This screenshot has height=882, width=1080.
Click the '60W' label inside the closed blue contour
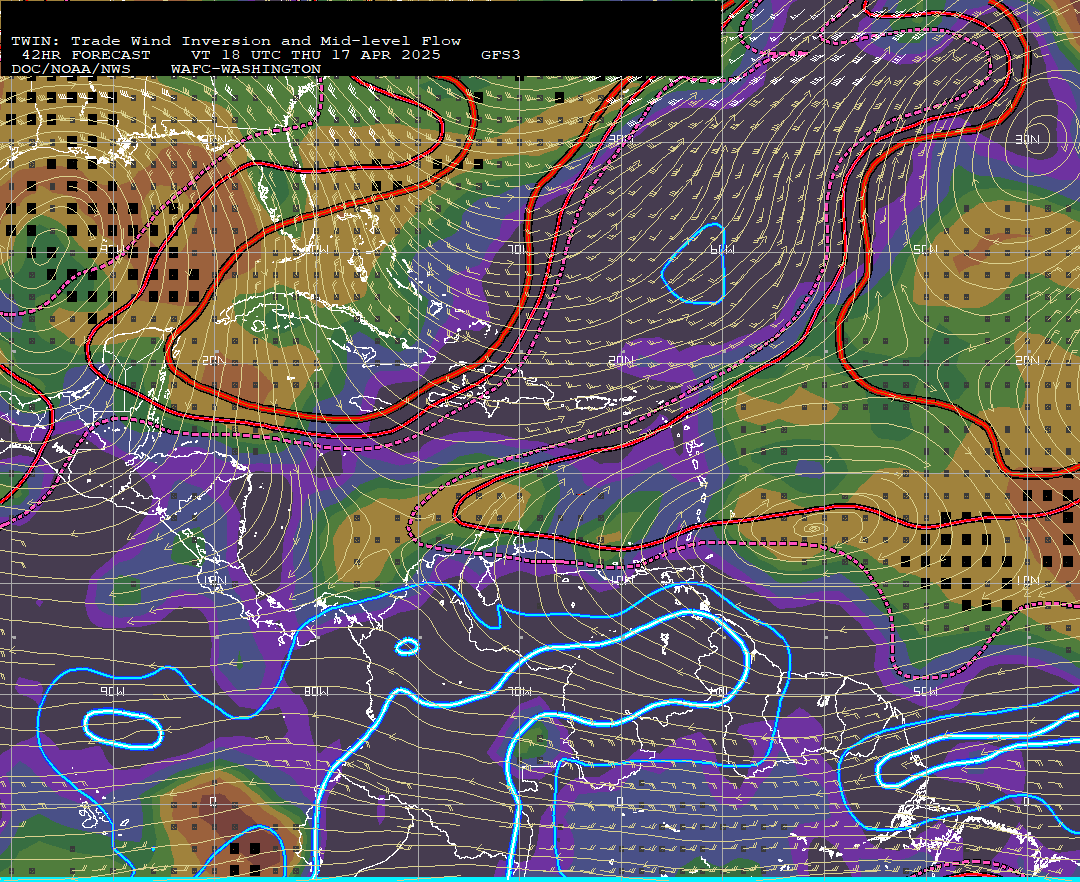[722, 250]
